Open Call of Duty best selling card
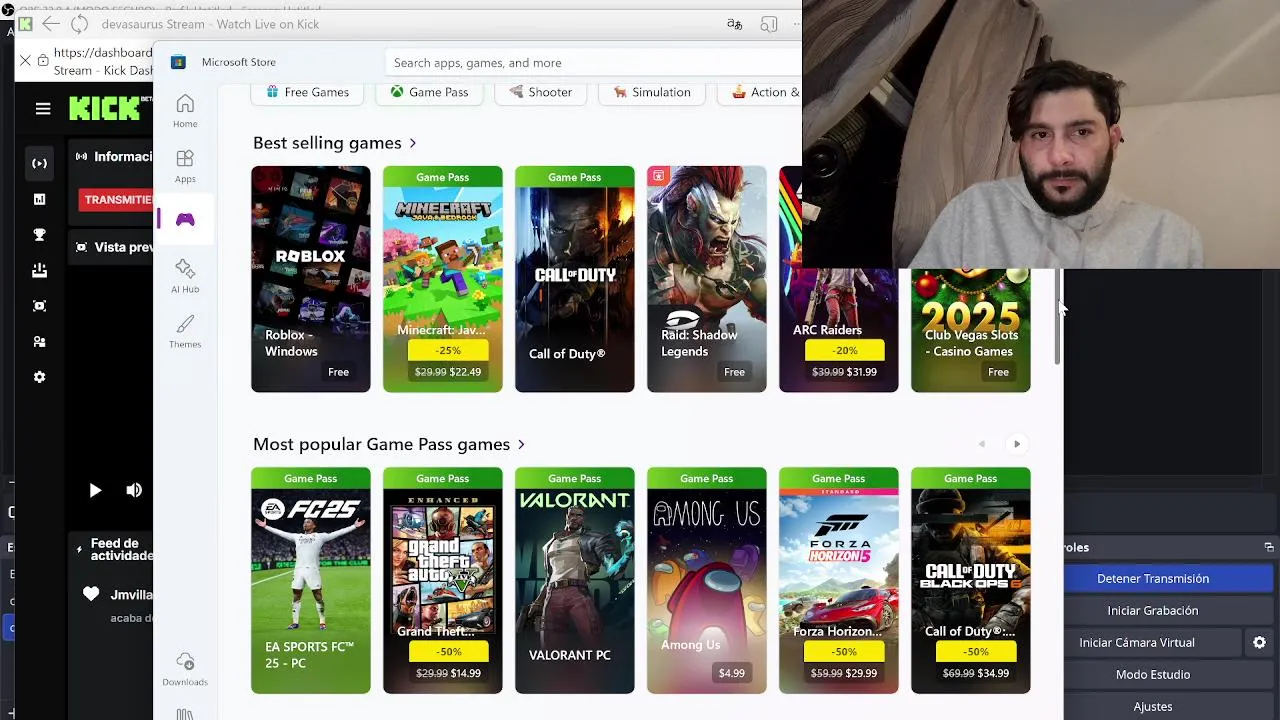Screen dimensions: 1280x720 pyautogui.click(x=575, y=279)
